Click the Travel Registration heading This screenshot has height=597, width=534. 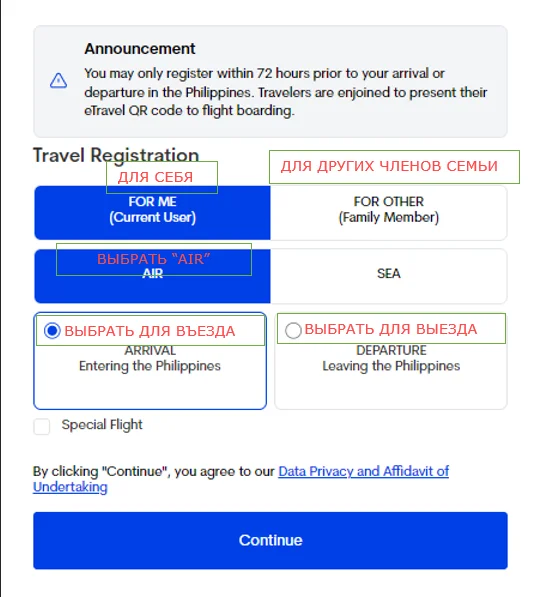[x=116, y=155]
